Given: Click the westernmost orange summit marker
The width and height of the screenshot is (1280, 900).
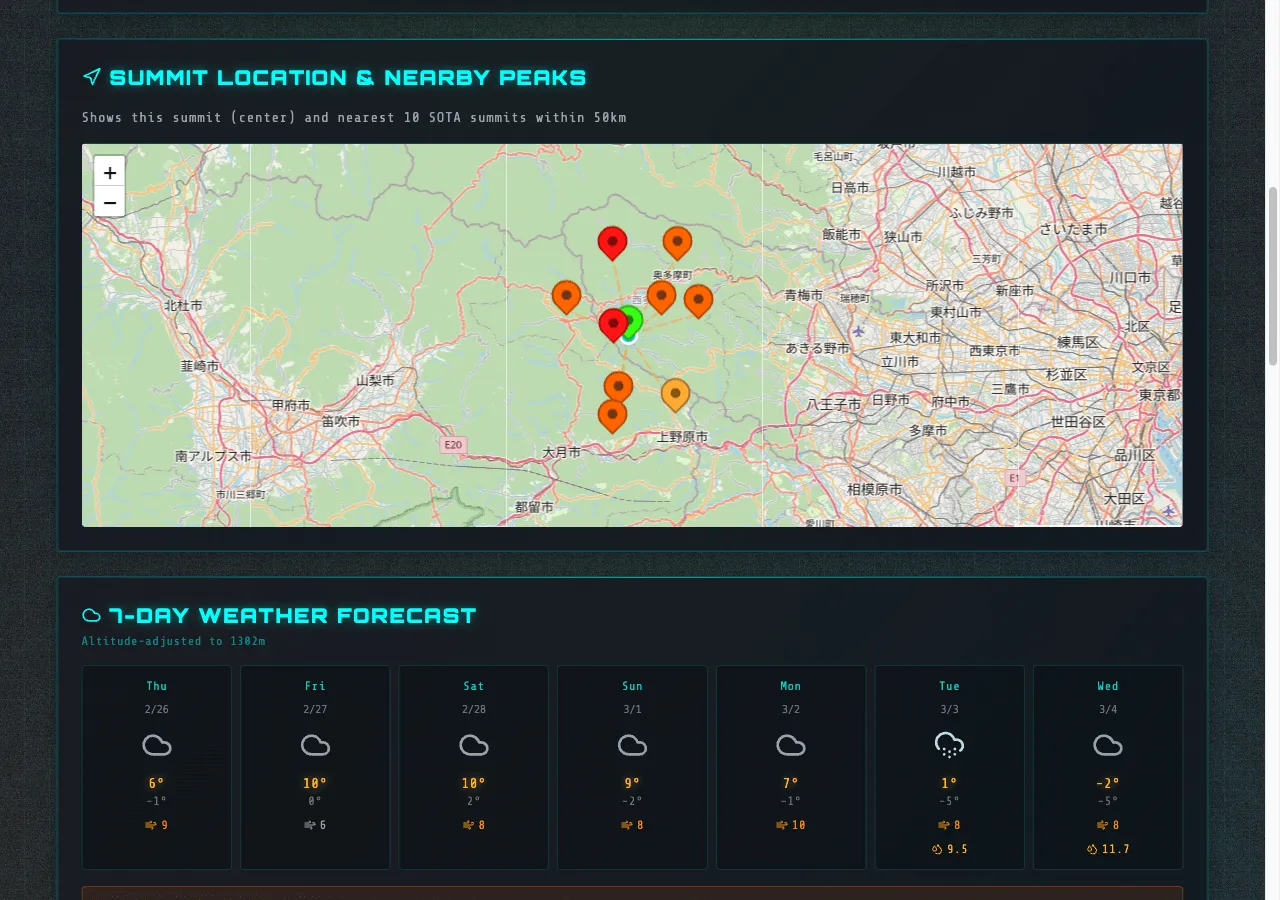Looking at the screenshot, I should pyautogui.click(x=566, y=295).
